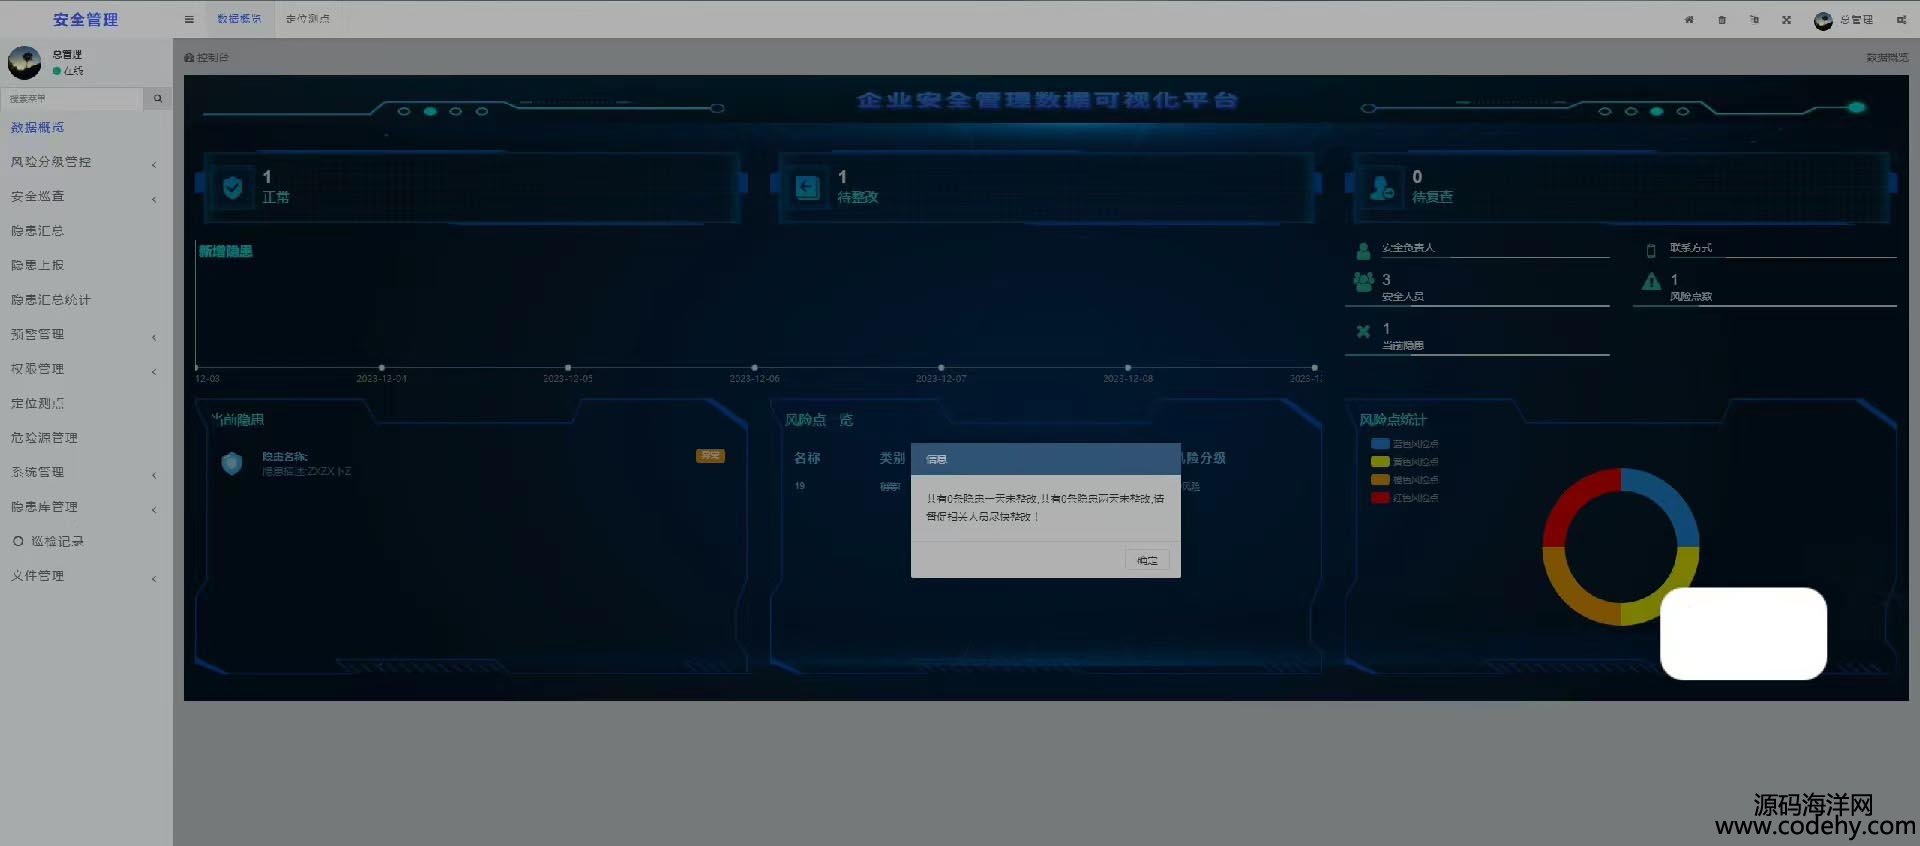Click the X icon beside 当前隐患
Viewport: 1920px width, 846px height.
tap(1363, 331)
